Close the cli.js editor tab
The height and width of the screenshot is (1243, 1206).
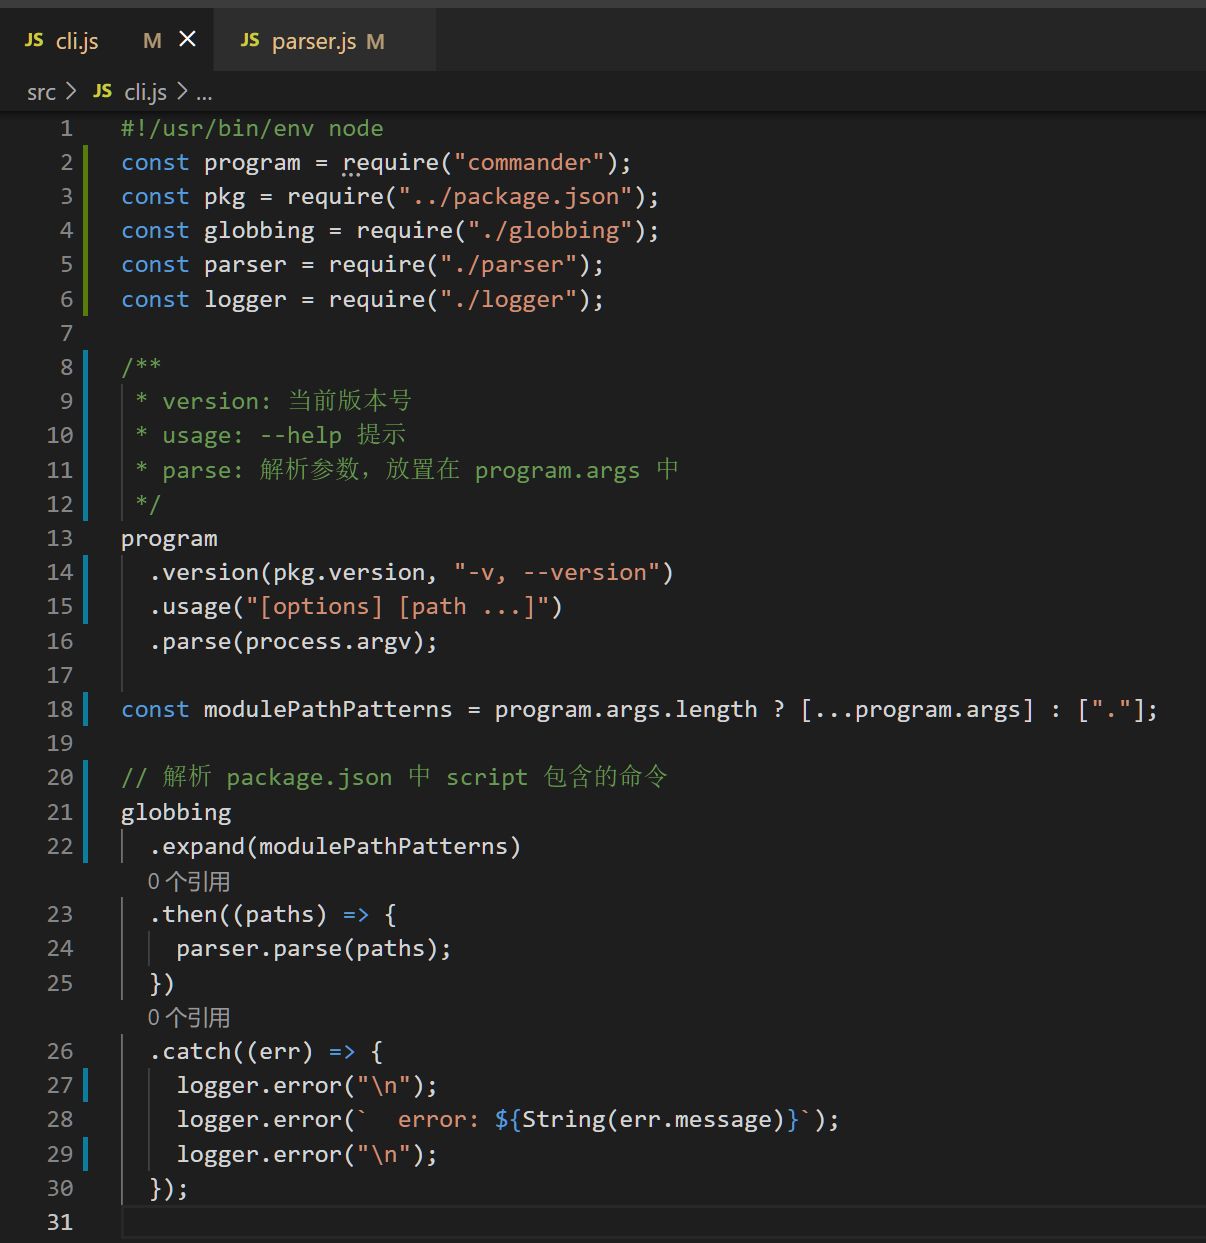[187, 39]
